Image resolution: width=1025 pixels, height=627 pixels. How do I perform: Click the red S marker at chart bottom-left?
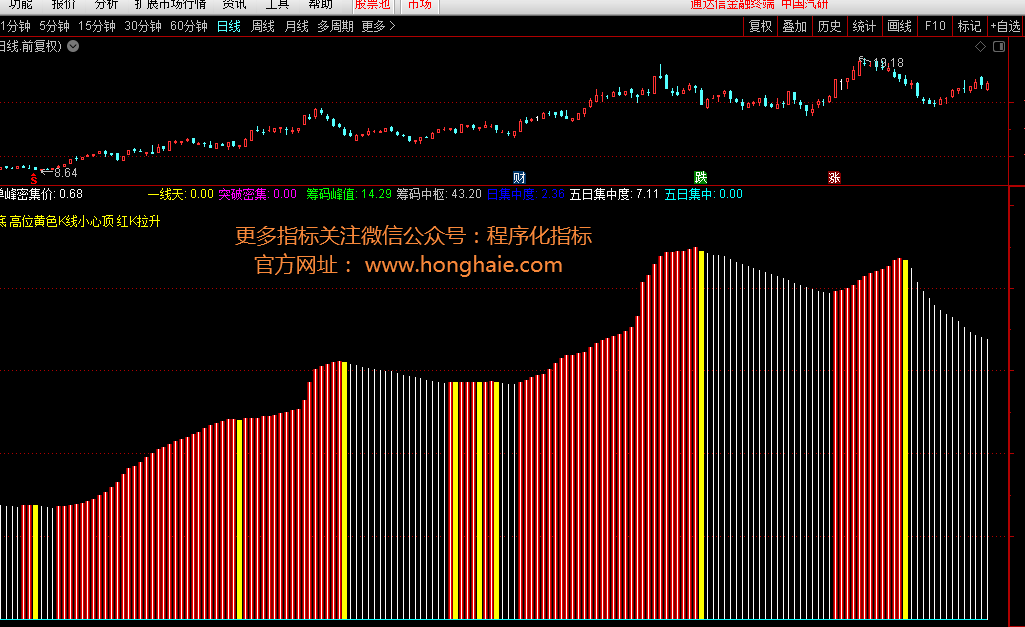[x=35, y=177]
